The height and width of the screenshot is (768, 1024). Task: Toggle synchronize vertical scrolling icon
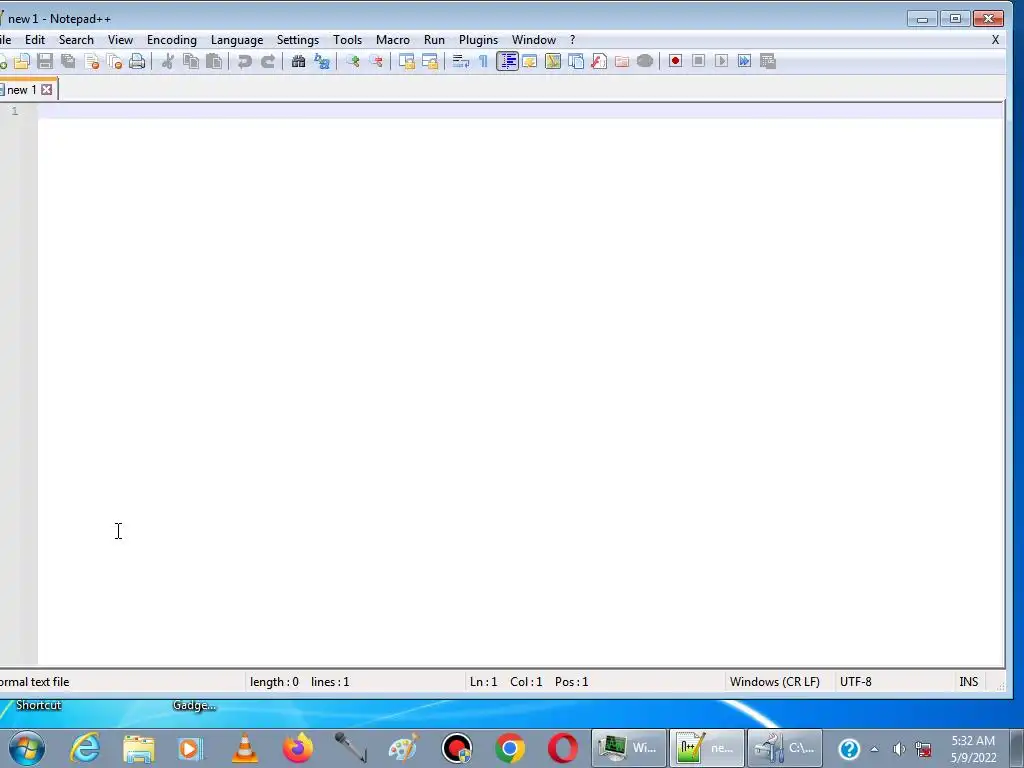tap(407, 61)
